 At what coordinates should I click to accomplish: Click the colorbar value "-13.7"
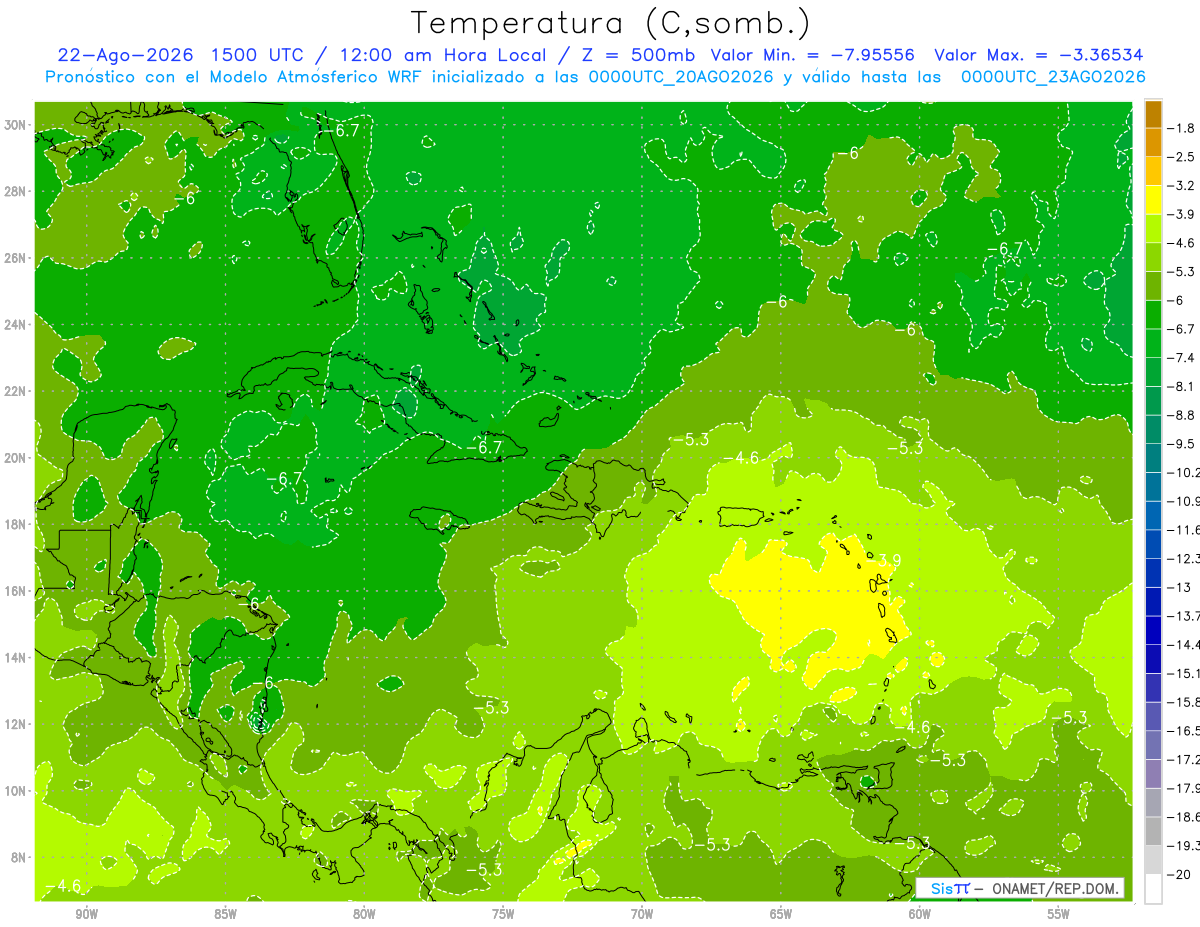tap(1184, 615)
